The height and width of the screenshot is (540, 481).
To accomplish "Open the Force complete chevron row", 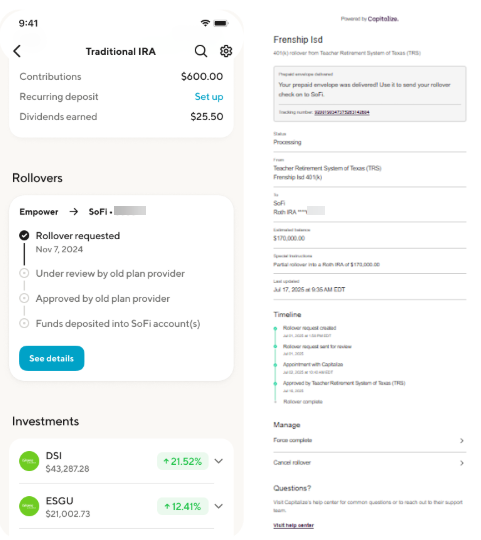I will pyautogui.click(x=369, y=440).
